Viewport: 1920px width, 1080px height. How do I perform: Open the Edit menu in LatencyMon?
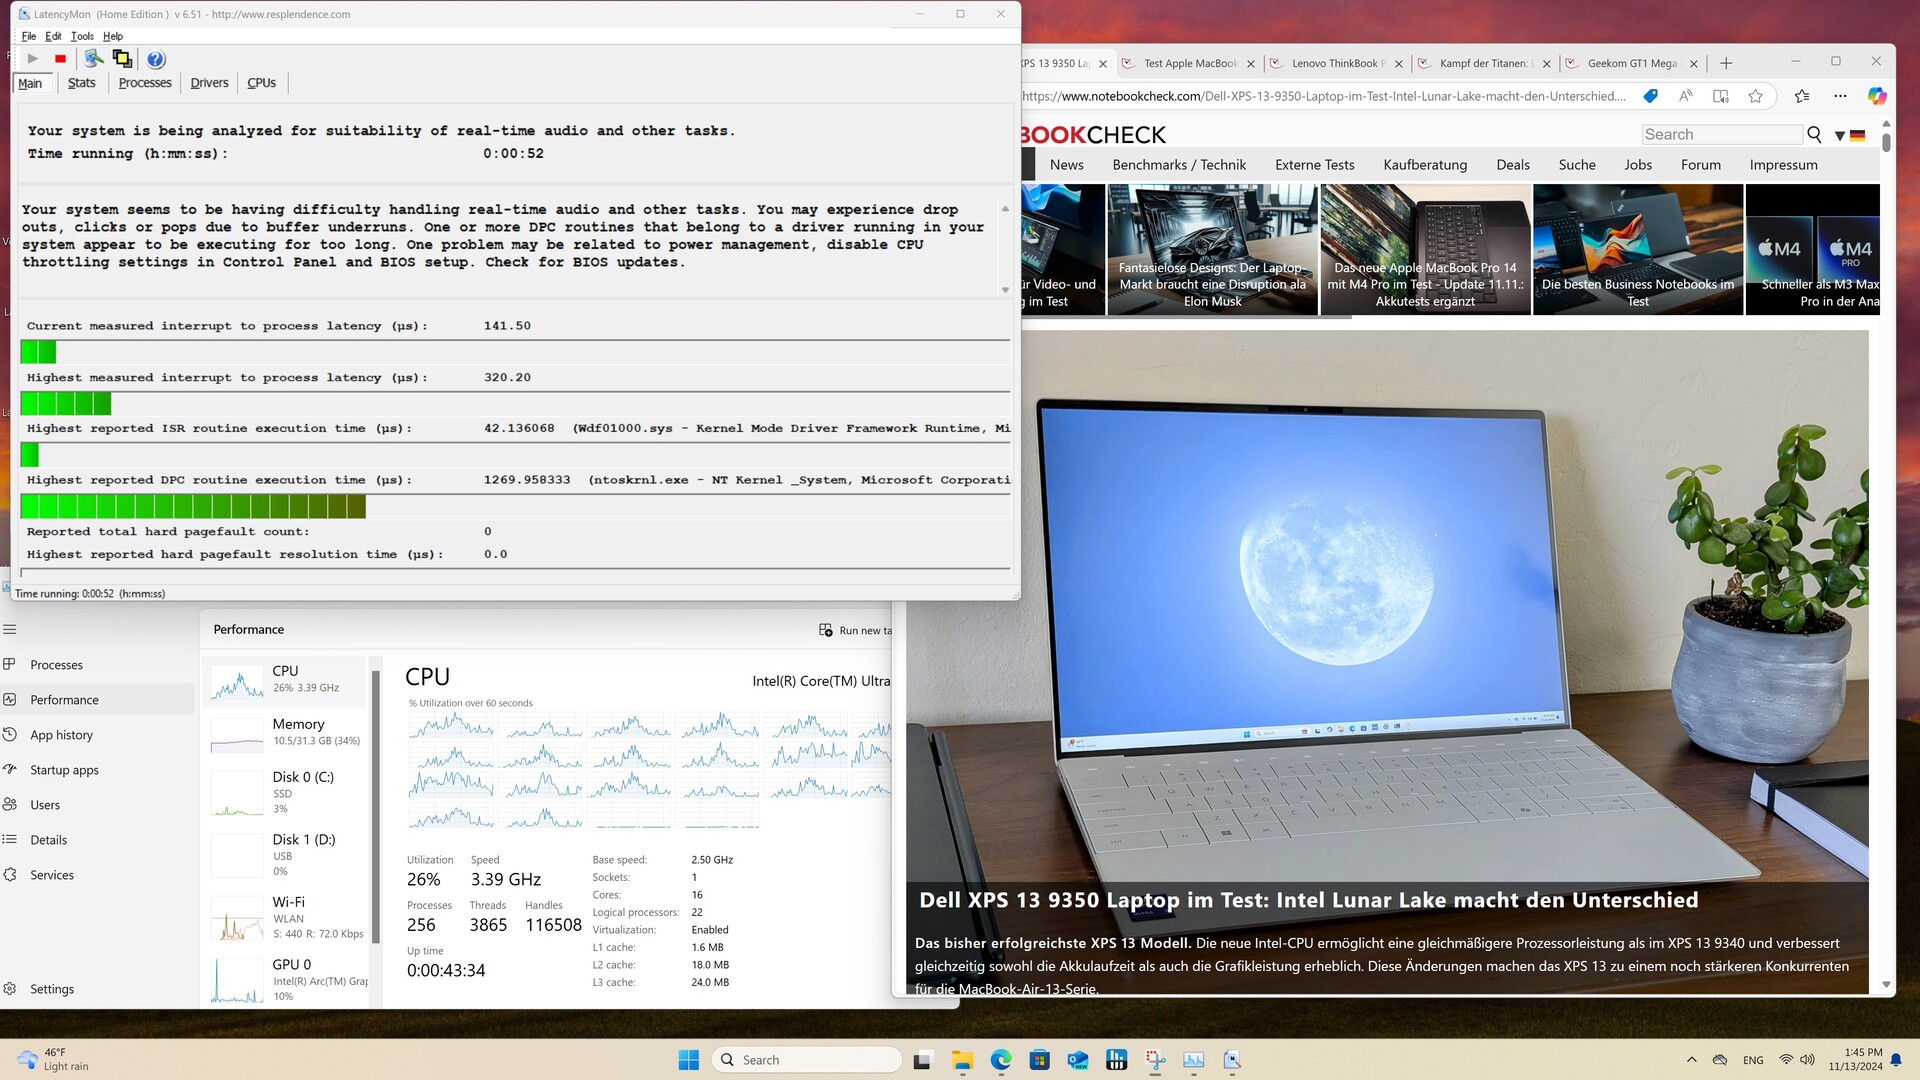coord(53,36)
